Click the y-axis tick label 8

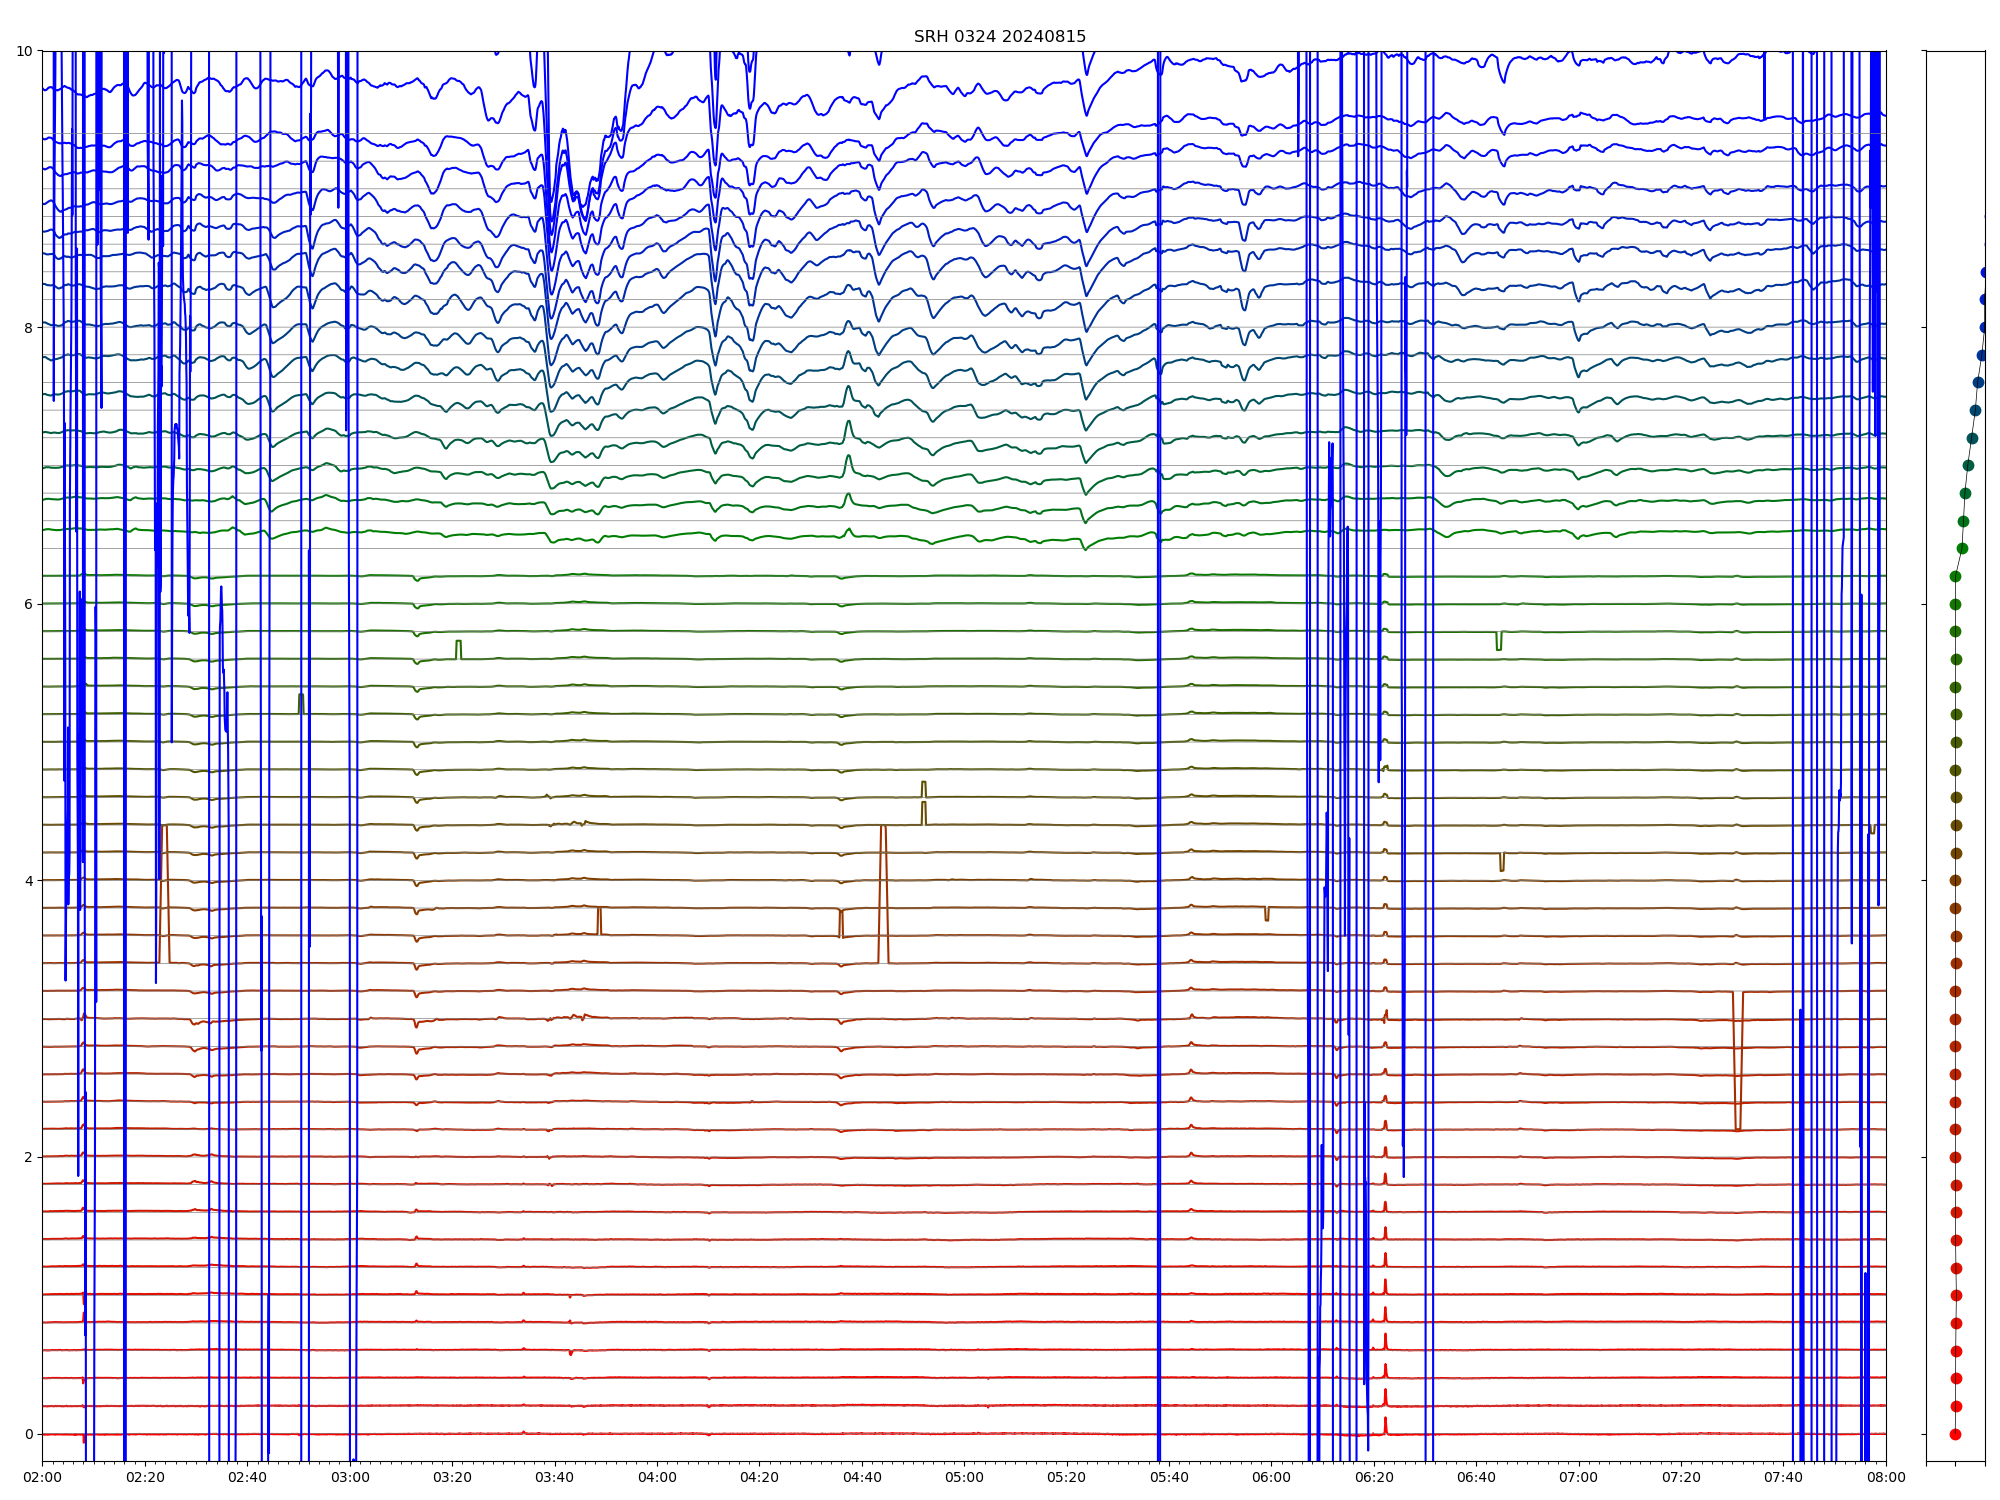point(29,327)
